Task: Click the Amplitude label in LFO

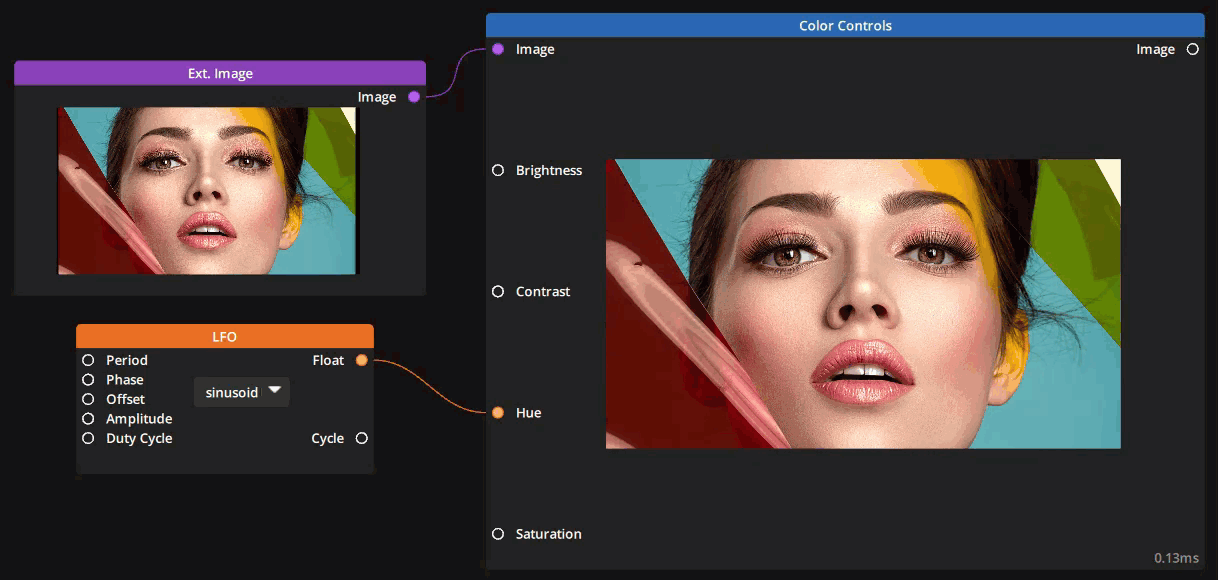Action: coord(139,419)
